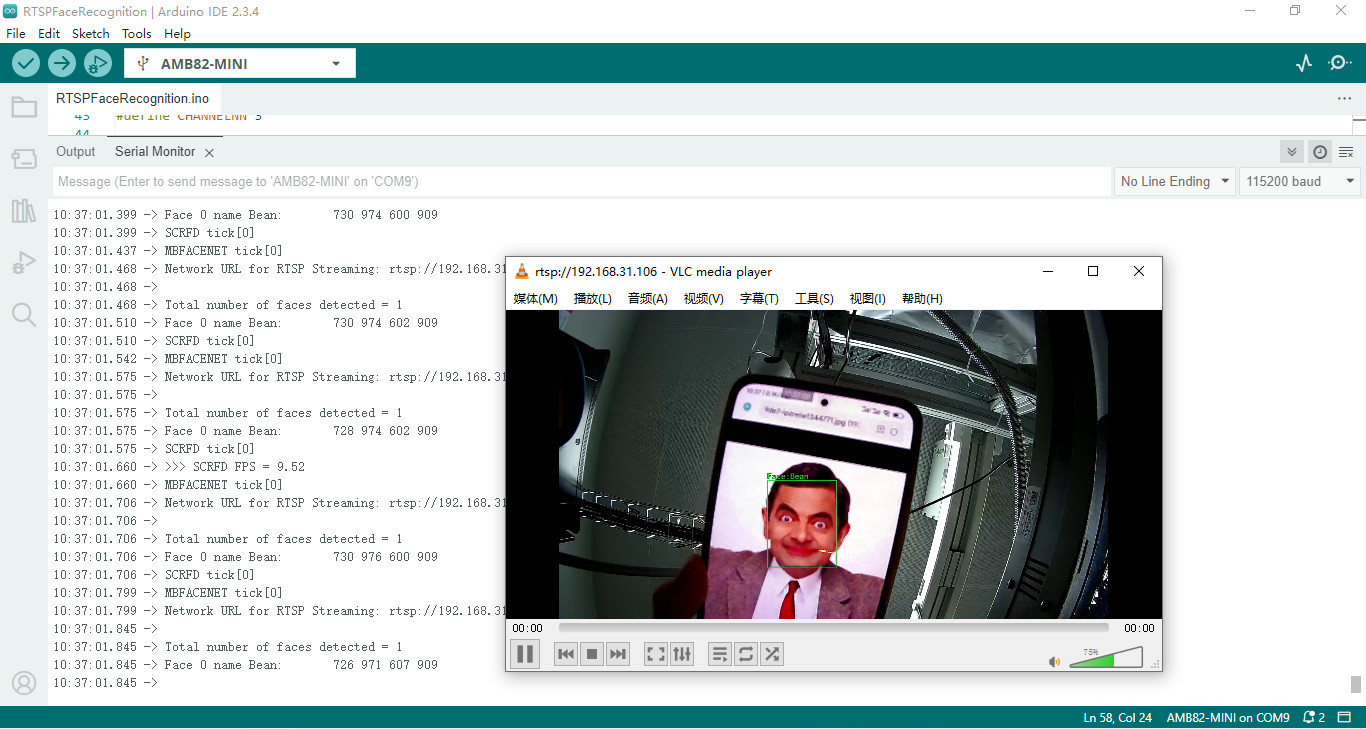This screenshot has width=1366, height=729.
Task: Open Serial Monitor magnifier icon in the toolbar
Action: coord(1340,63)
